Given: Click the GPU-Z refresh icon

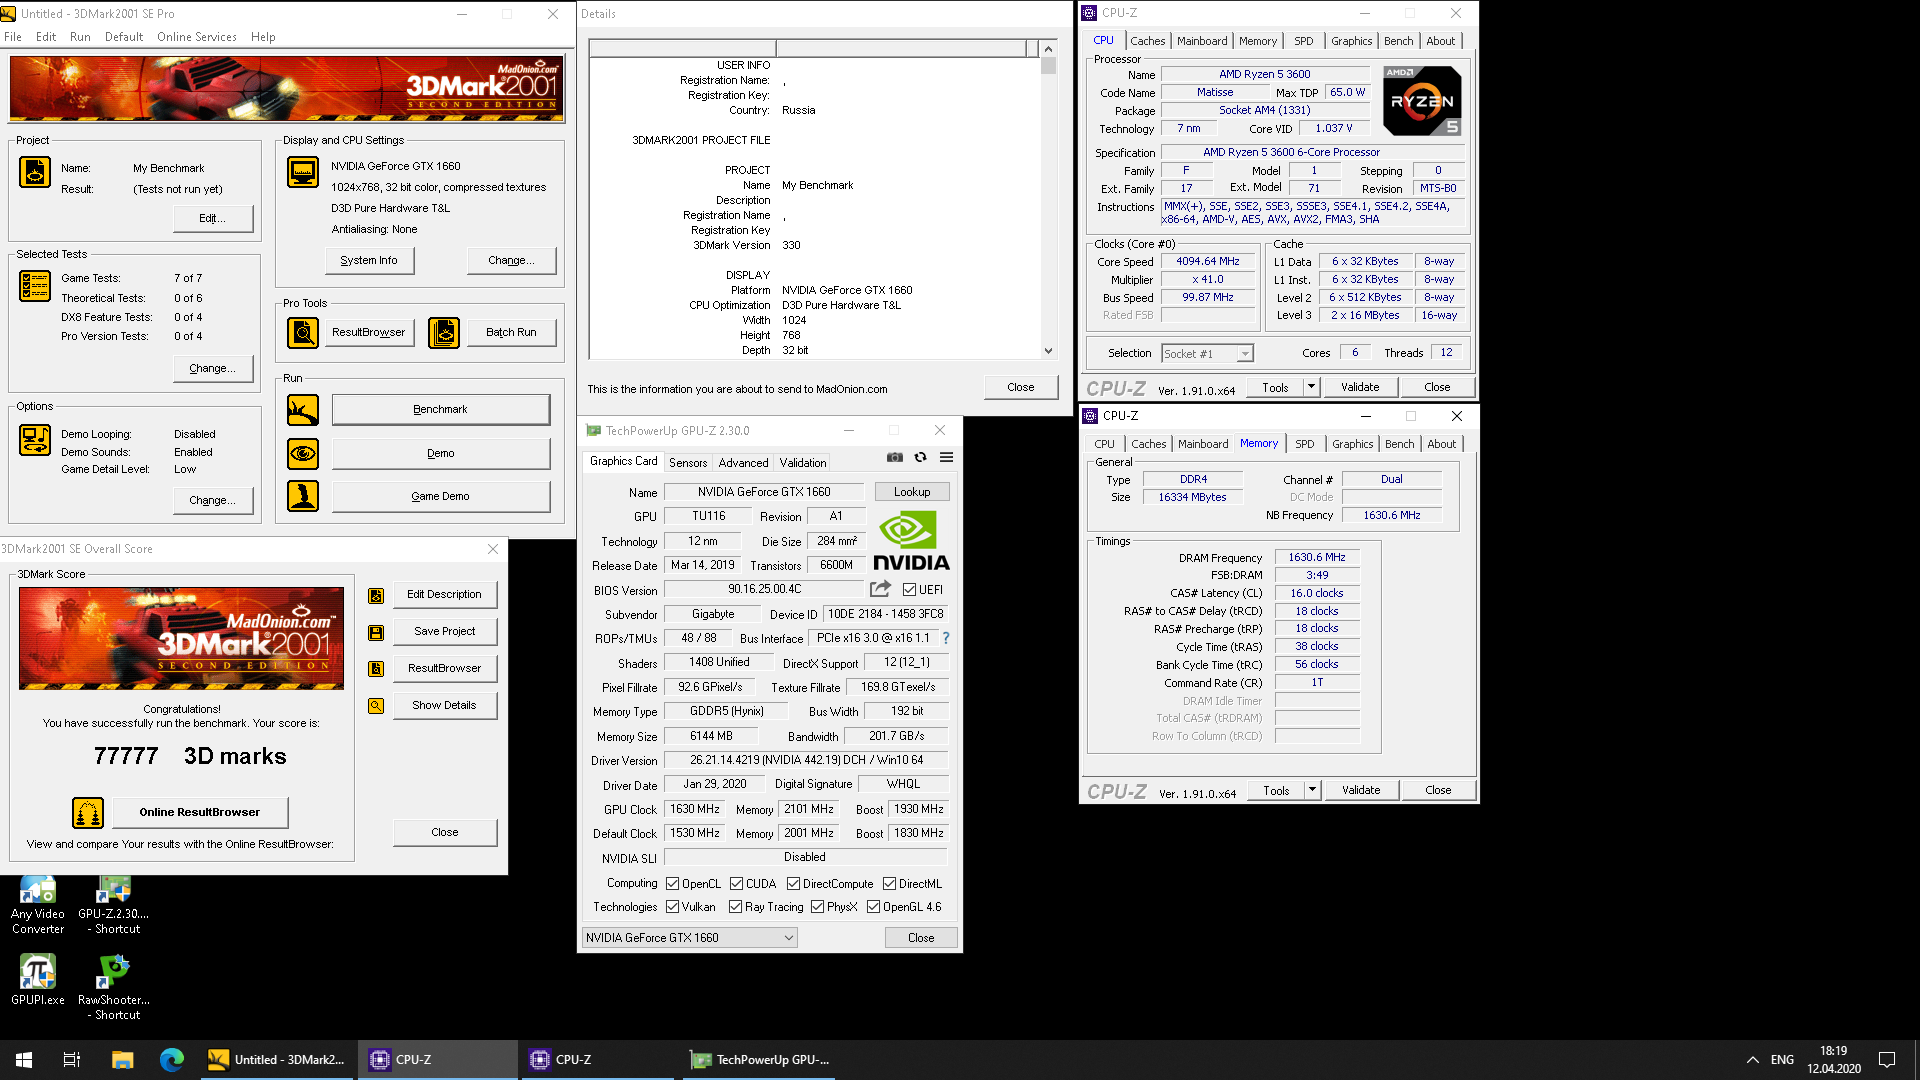Looking at the screenshot, I should tap(921, 457).
